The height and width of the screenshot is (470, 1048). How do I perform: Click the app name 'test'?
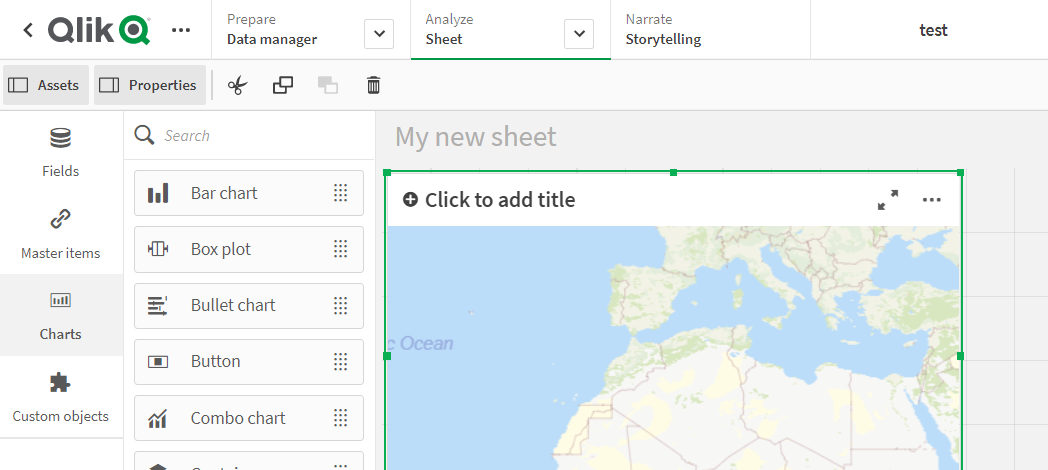tap(933, 30)
